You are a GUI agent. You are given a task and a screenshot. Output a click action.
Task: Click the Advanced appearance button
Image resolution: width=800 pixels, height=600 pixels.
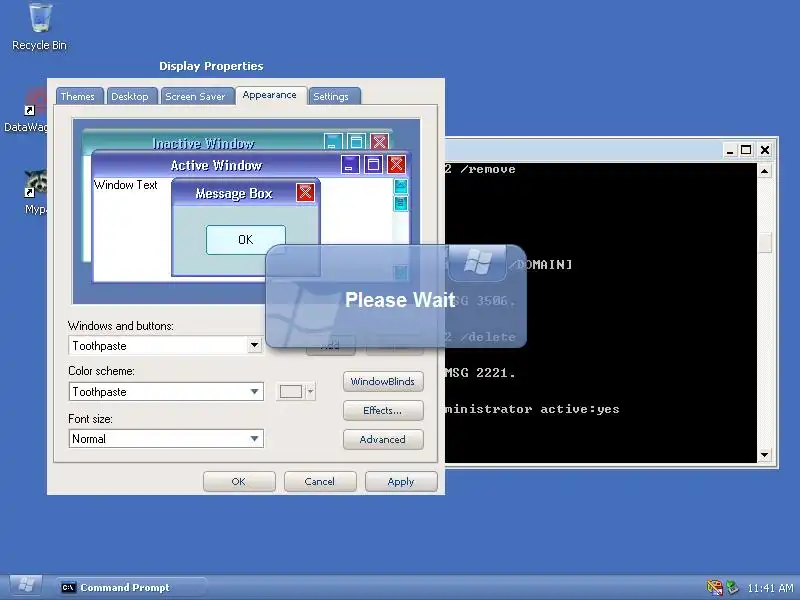(x=383, y=439)
